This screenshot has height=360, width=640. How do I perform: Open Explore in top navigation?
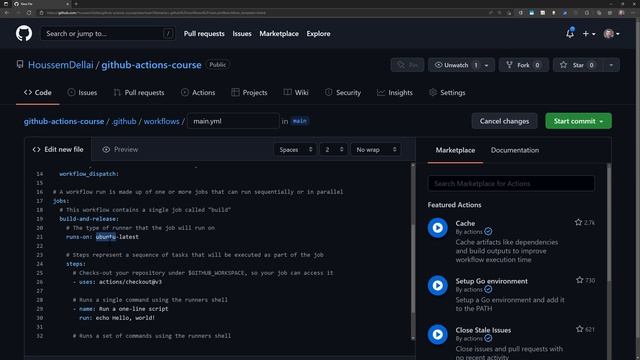[318, 33]
